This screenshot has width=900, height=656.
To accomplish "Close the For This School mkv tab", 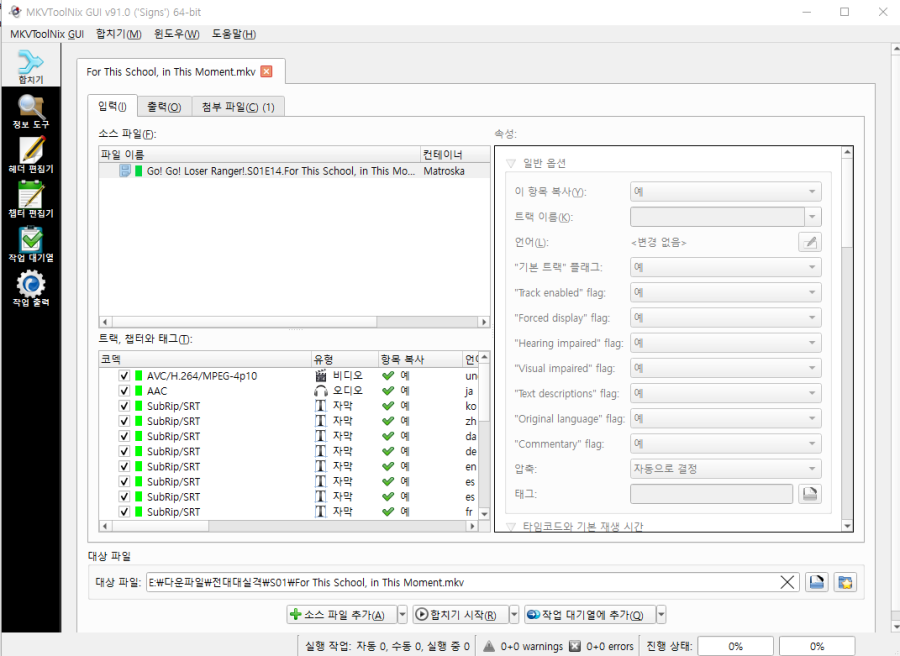I will pos(266,71).
